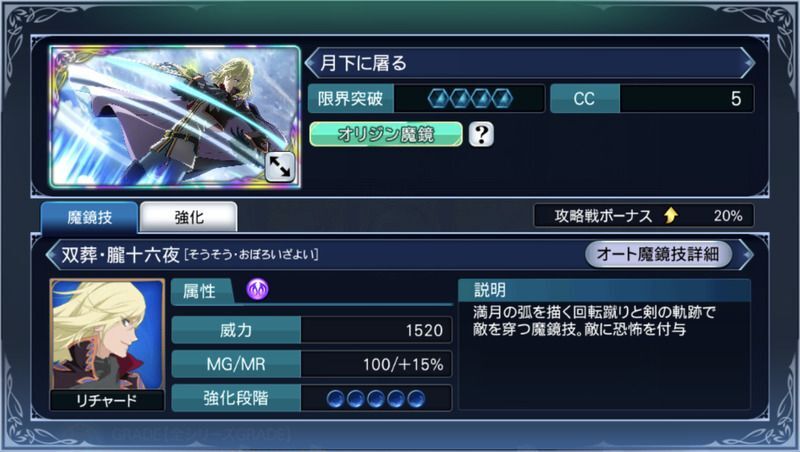Screen dimensions: 800x452
Task: Click the 説明 description text panel
Action: [605, 344]
